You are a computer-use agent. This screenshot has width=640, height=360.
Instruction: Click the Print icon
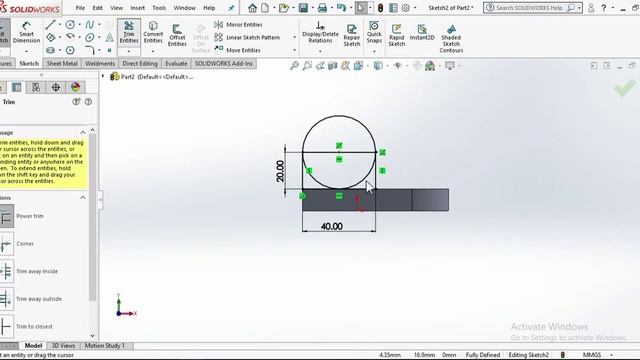322,8
